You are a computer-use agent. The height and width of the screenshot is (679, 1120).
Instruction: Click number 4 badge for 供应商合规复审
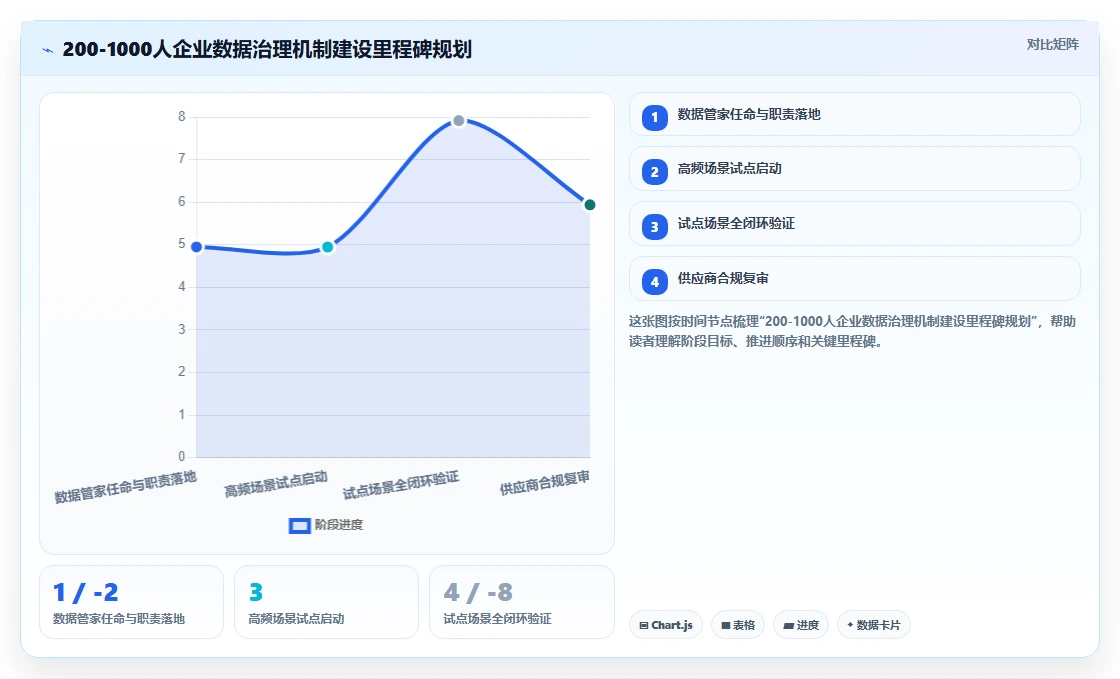point(654,282)
